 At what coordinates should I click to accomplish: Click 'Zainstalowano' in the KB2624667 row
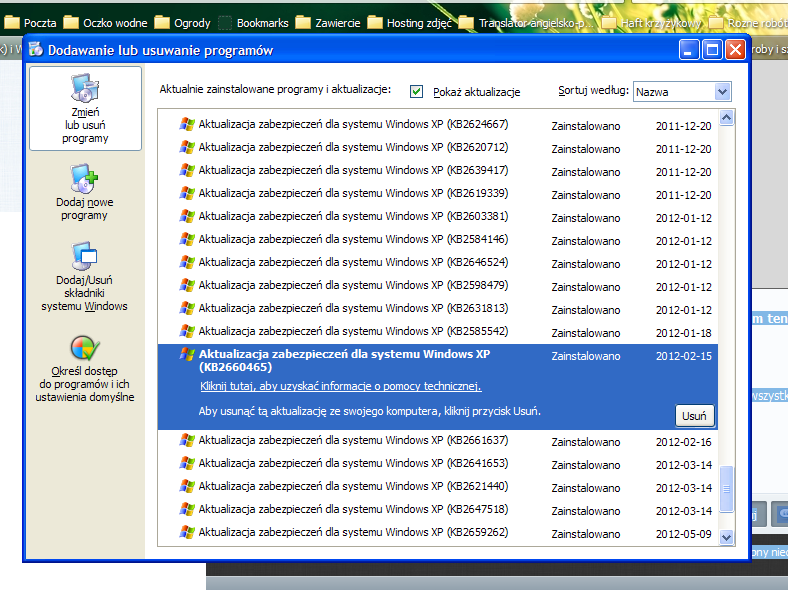[585, 126]
